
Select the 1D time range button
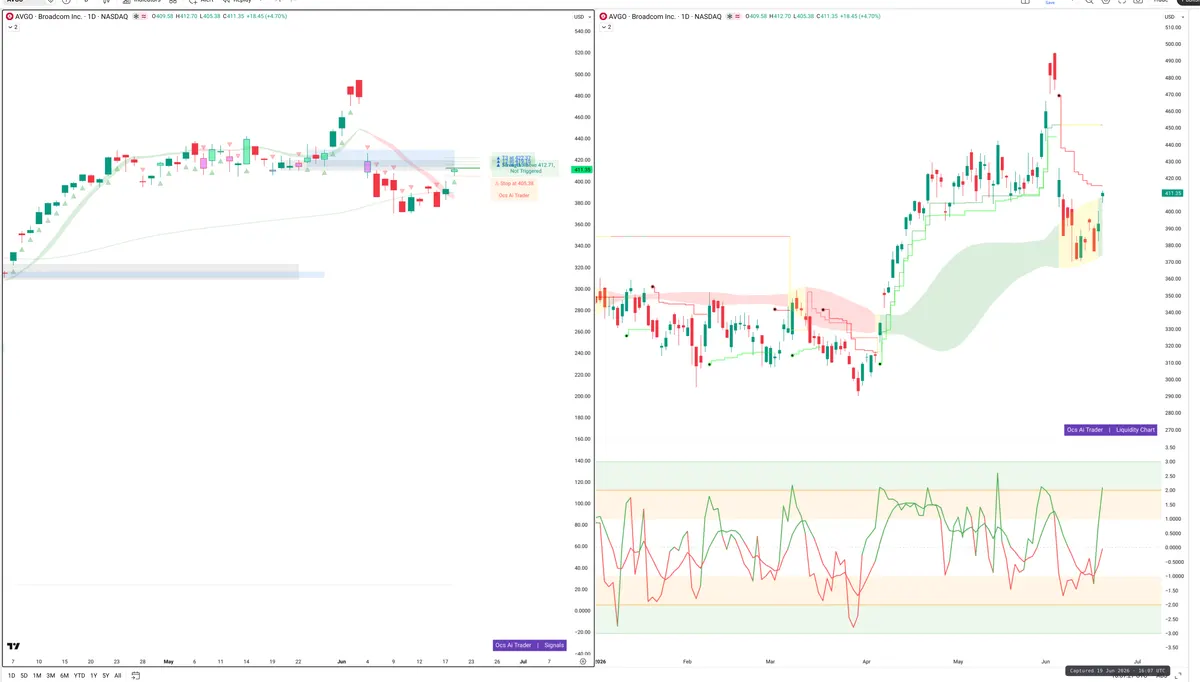[x=11, y=676]
